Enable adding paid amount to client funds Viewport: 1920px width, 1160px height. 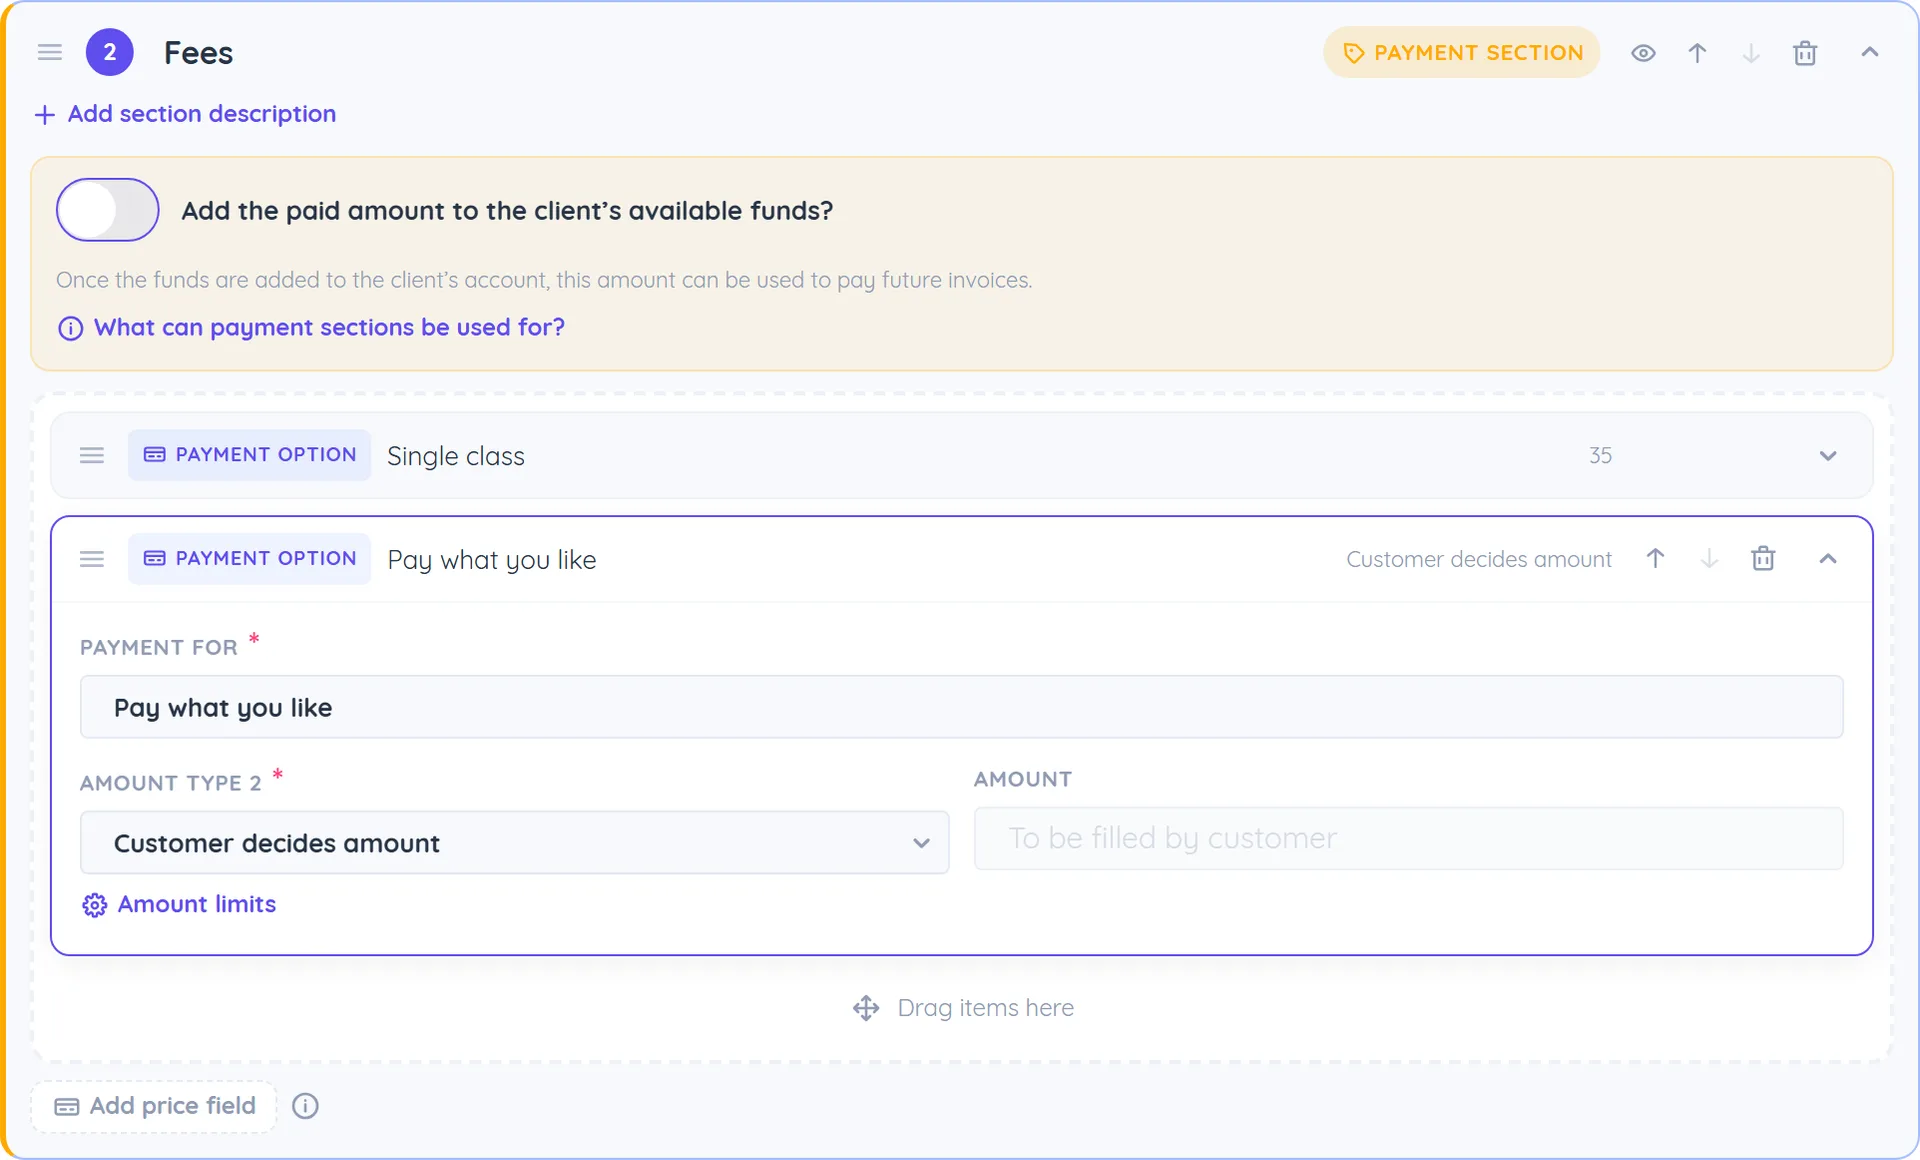pyautogui.click(x=107, y=210)
